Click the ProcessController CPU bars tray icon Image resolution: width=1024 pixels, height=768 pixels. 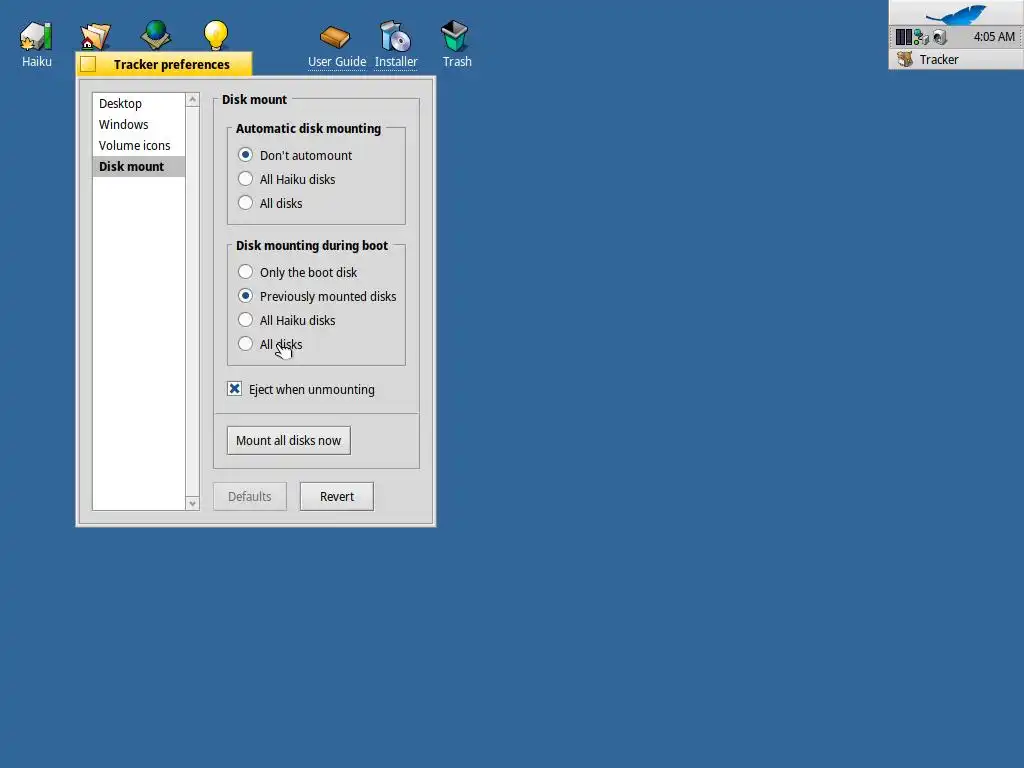point(903,37)
